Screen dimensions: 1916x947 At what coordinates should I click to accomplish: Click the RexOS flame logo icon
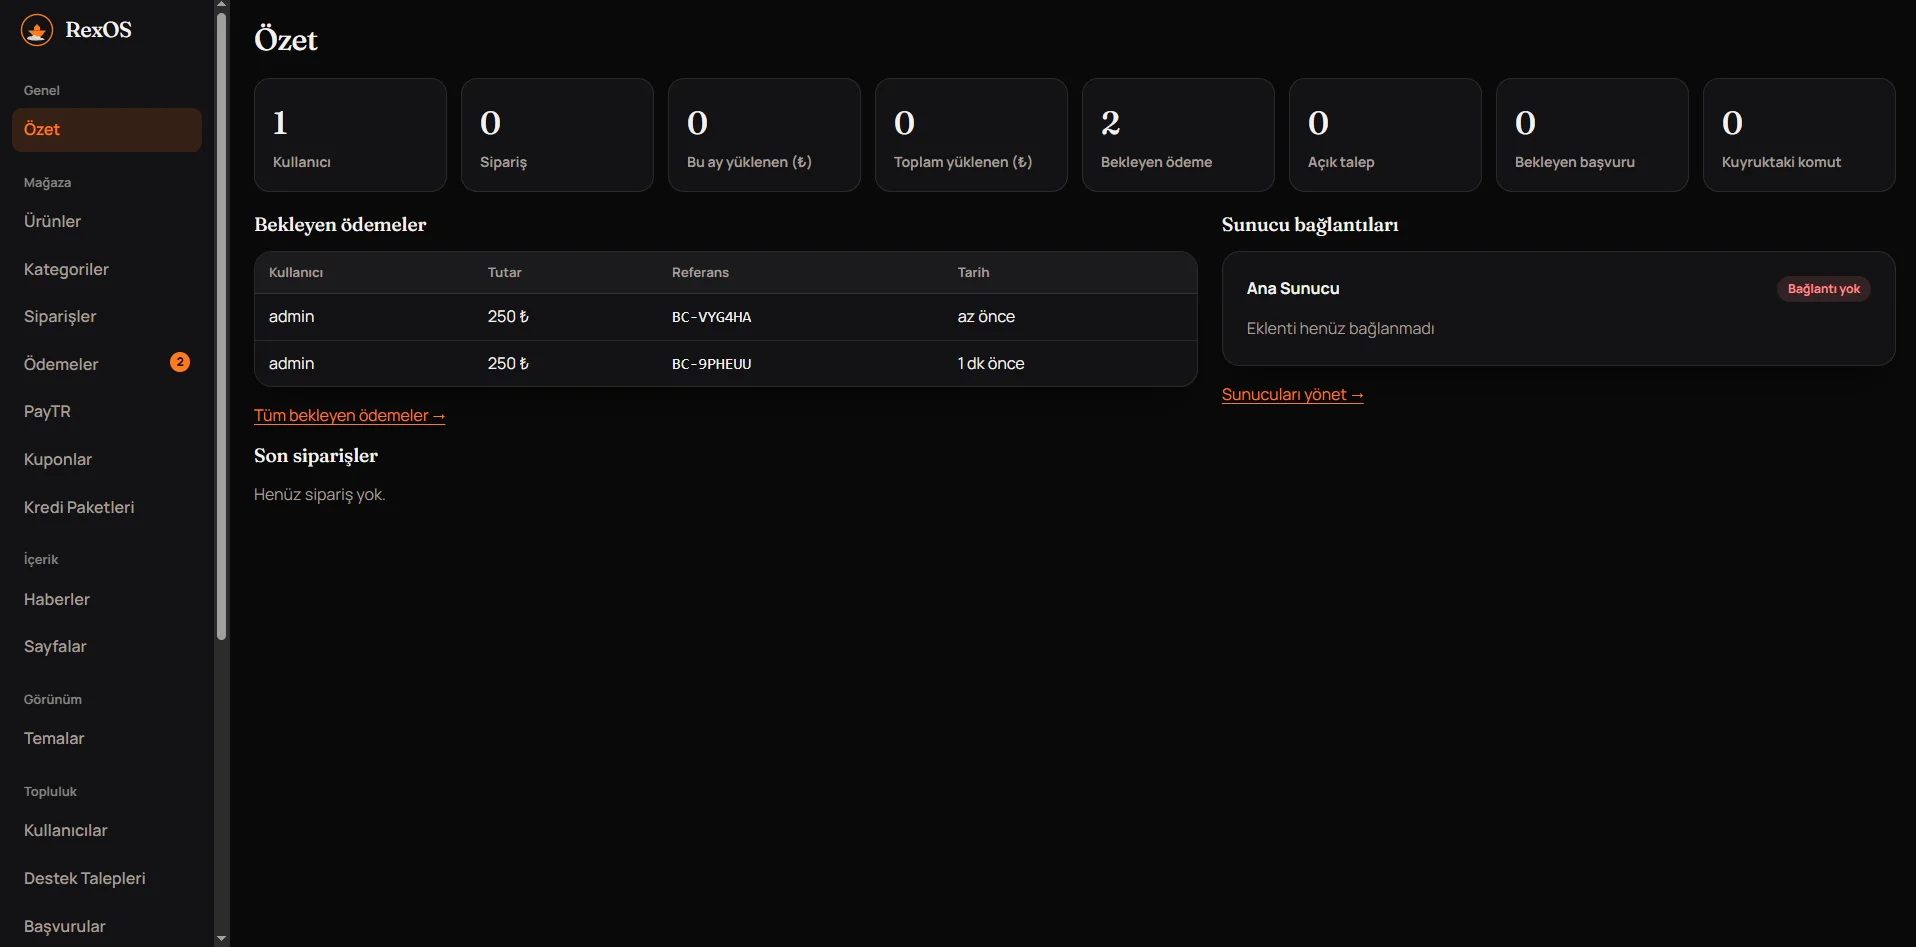coord(37,30)
